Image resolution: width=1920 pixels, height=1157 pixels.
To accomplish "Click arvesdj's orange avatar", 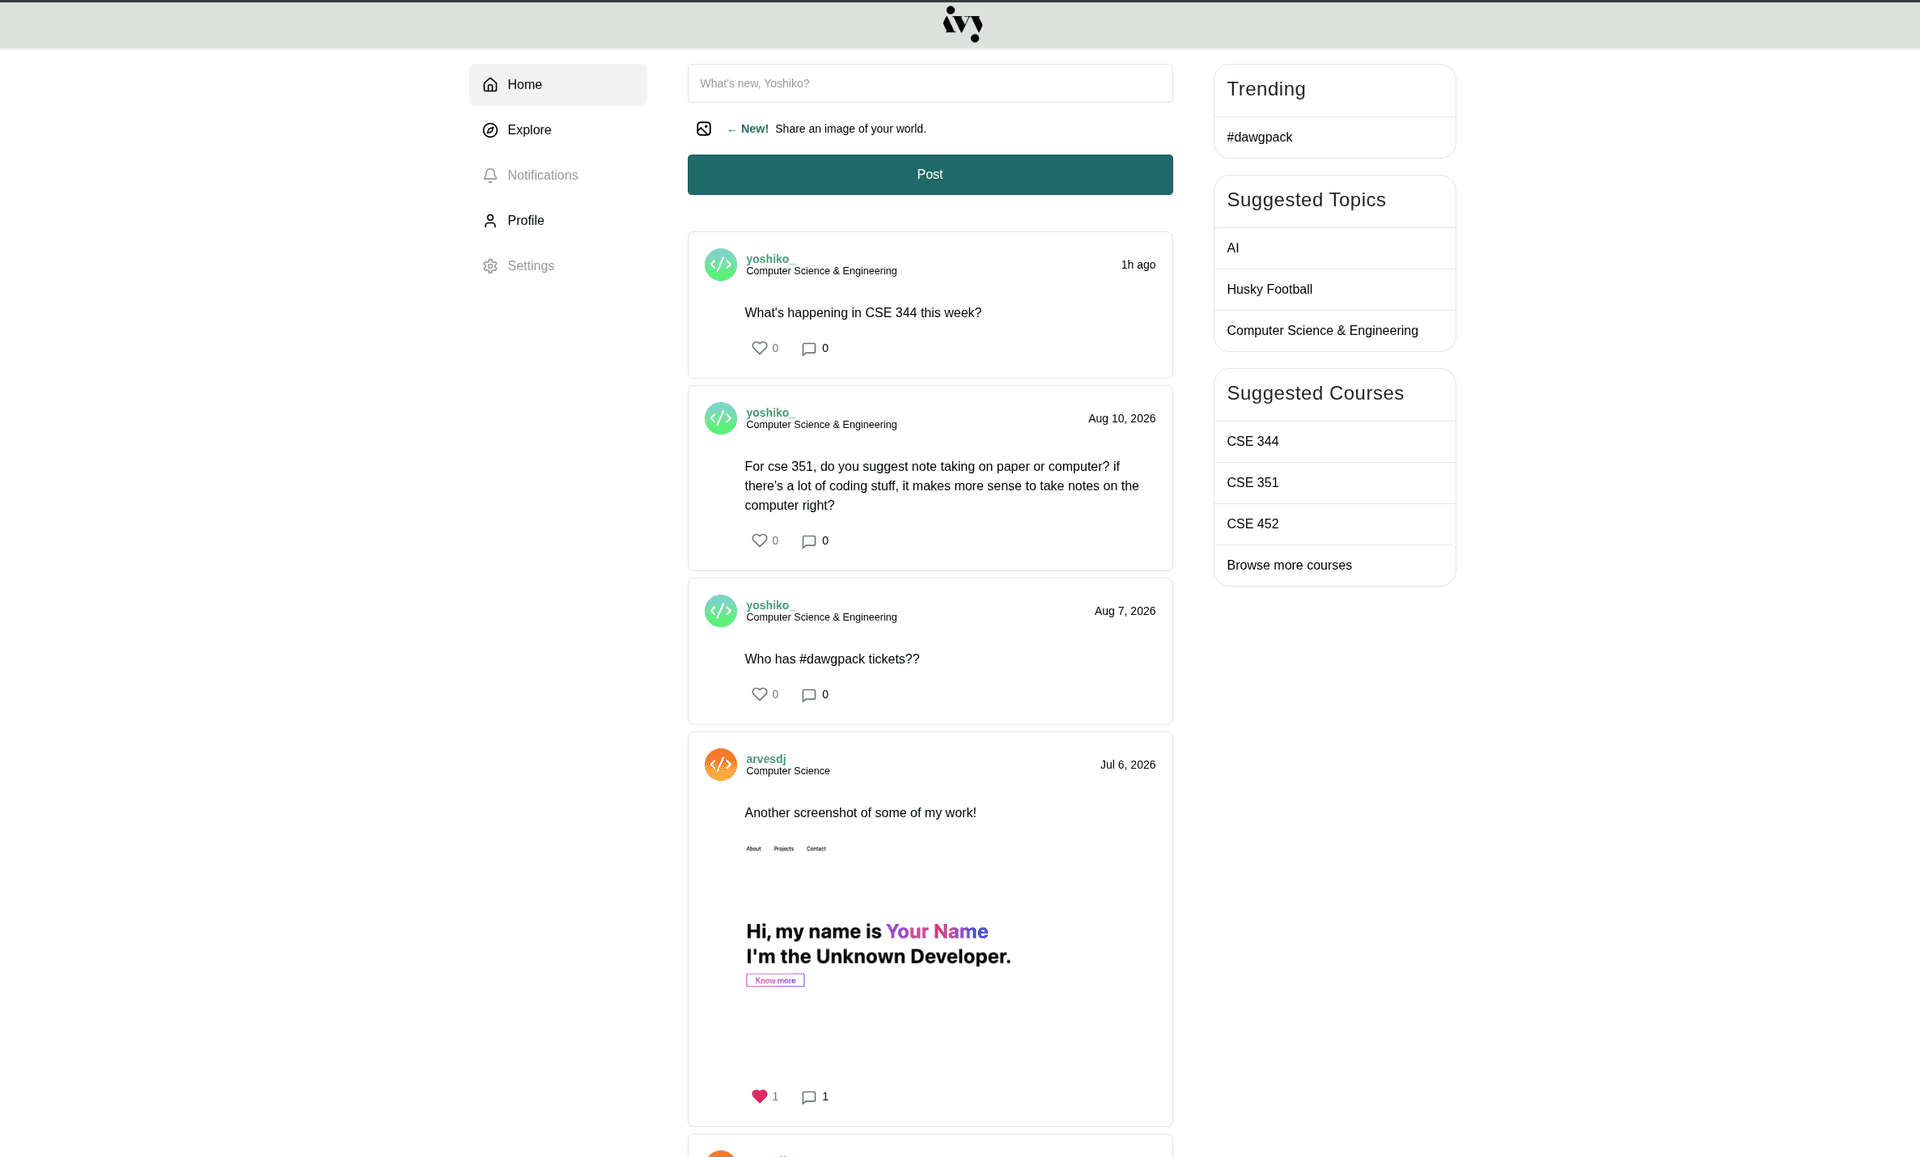I will click(720, 765).
